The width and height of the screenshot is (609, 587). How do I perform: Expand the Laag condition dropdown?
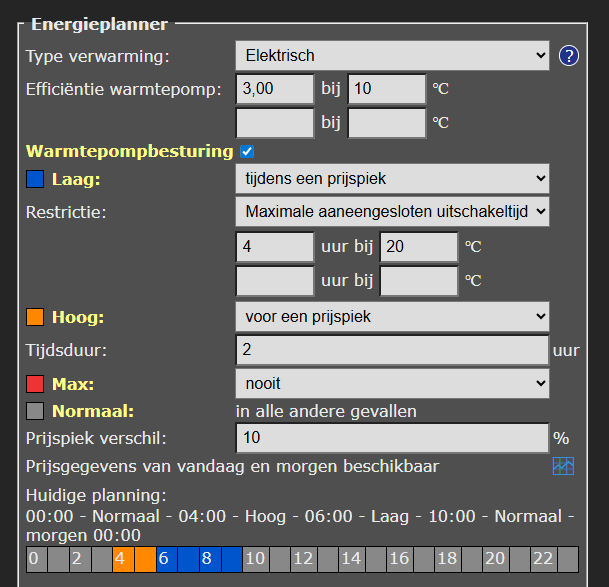[x=392, y=179]
